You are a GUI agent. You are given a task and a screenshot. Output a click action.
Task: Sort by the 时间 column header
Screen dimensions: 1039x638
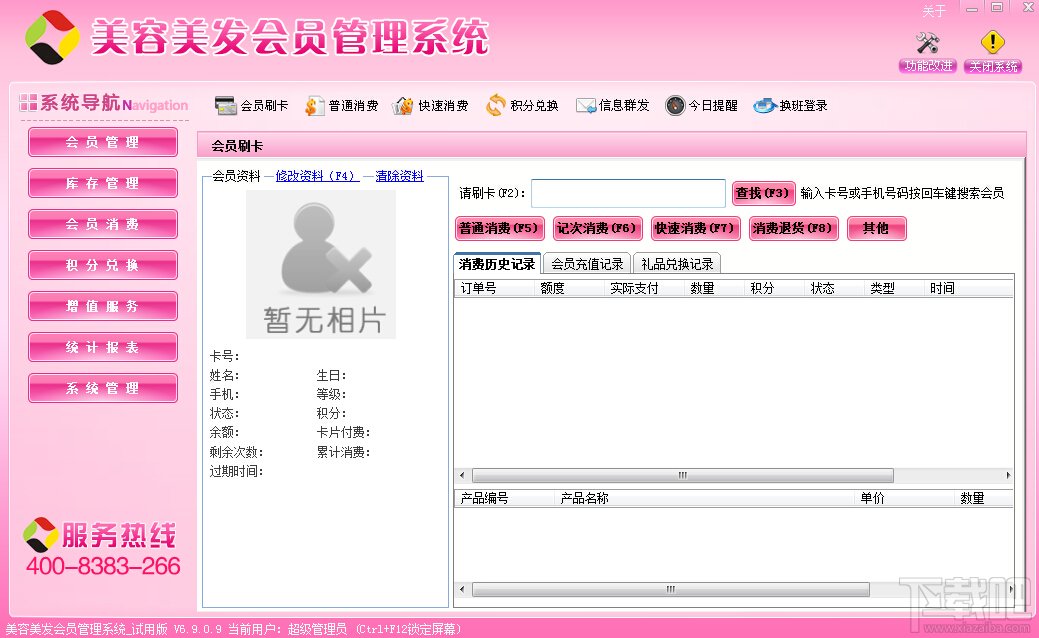click(969, 288)
